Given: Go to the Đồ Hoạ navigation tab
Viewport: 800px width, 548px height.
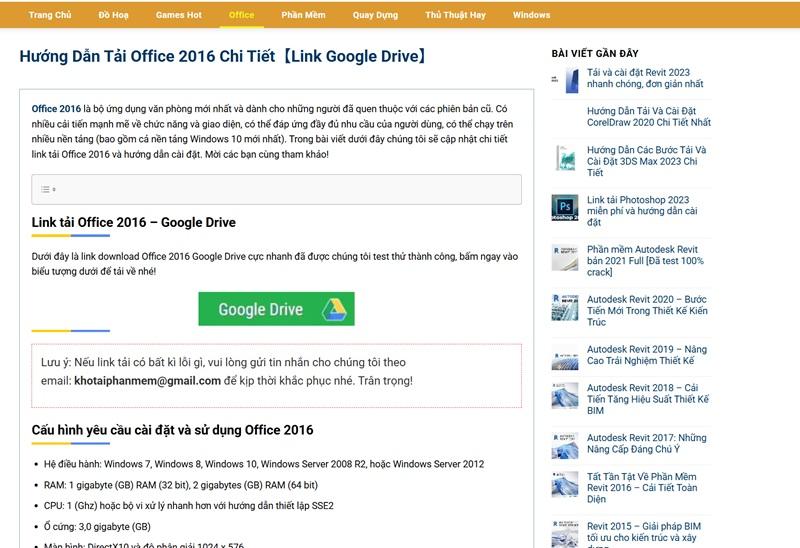Looking at the screenshot, I should pyautogui.click(x=113, y=15).
